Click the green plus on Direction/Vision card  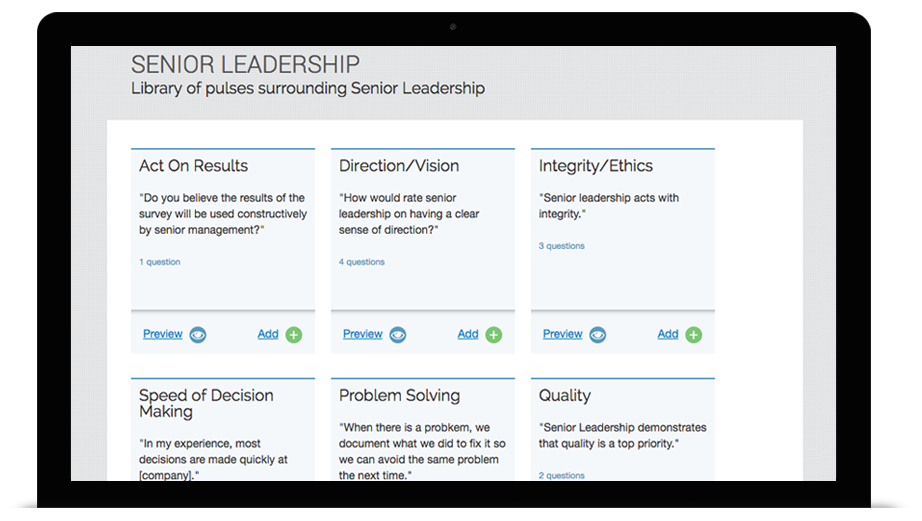point(493,335)
